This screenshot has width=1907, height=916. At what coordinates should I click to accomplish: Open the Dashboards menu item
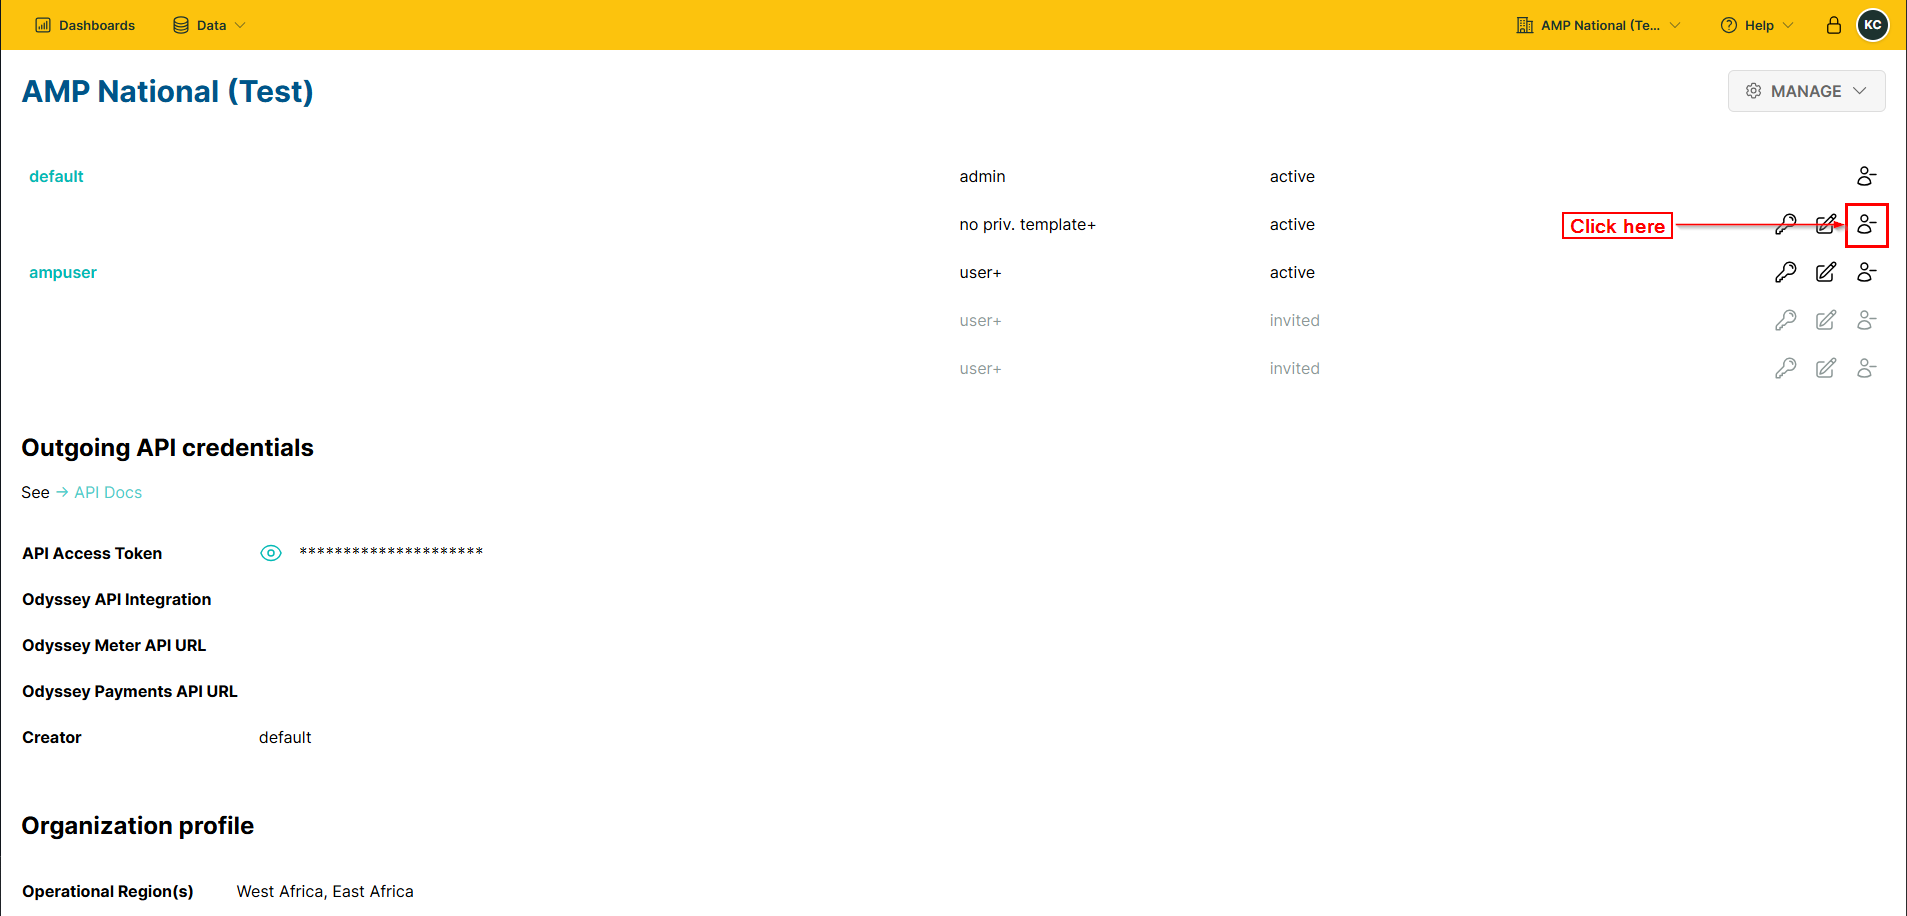pyautogui.click(x=85, y=25)
